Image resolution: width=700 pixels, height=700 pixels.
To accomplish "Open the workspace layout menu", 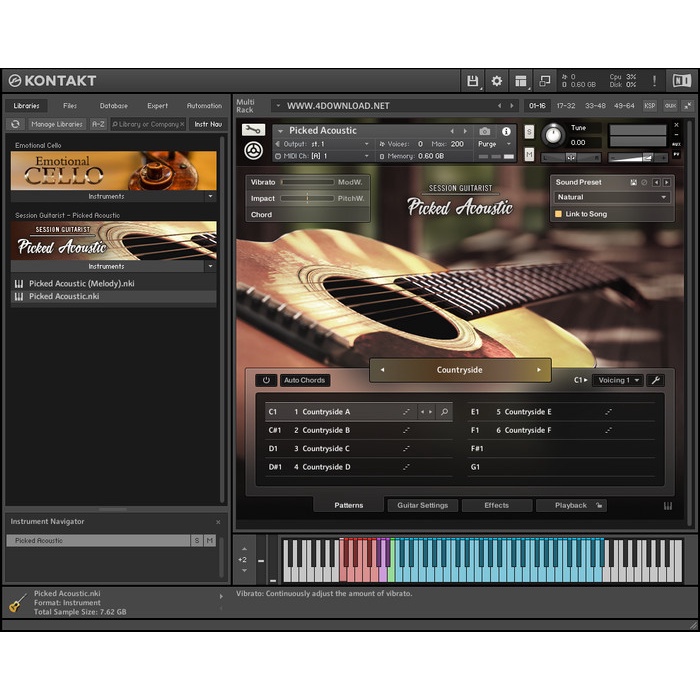I will pos(521,81).
